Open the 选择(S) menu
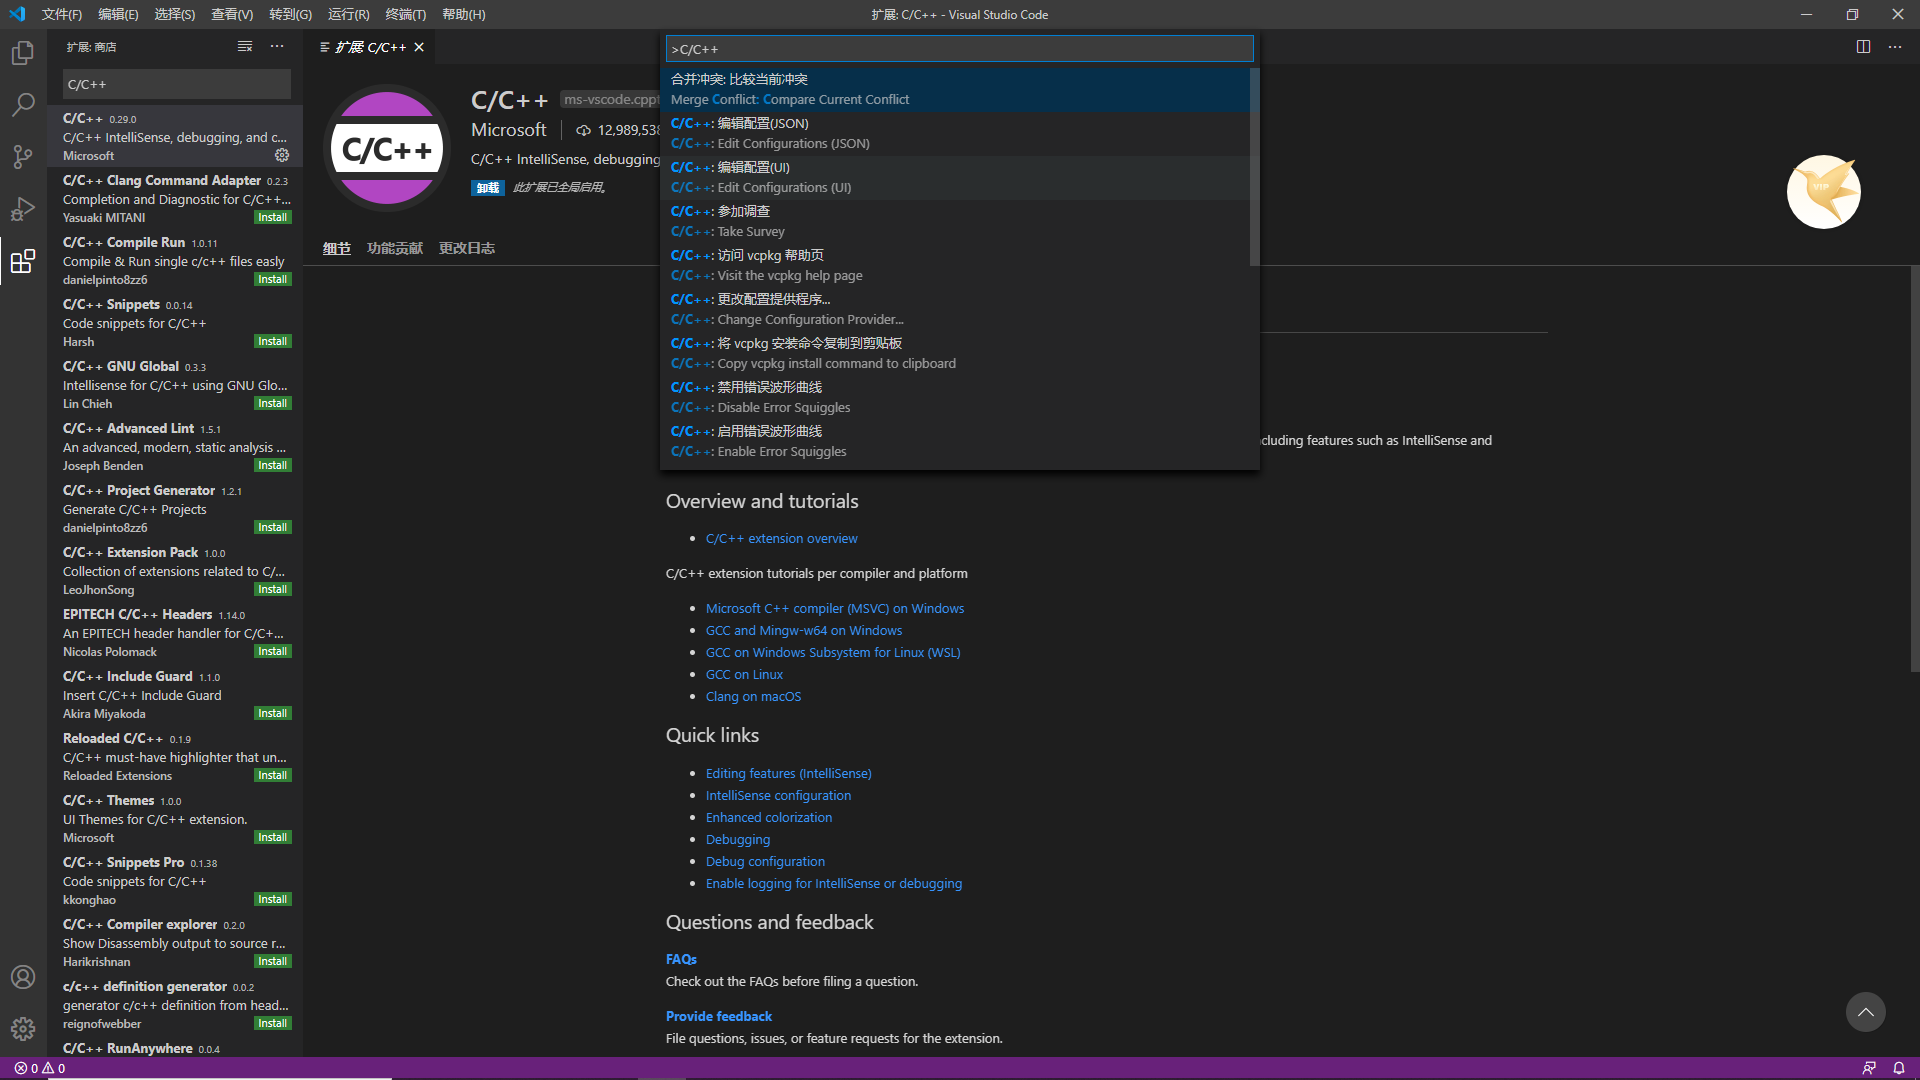The image size is (1920, 1080). point(175,14)
